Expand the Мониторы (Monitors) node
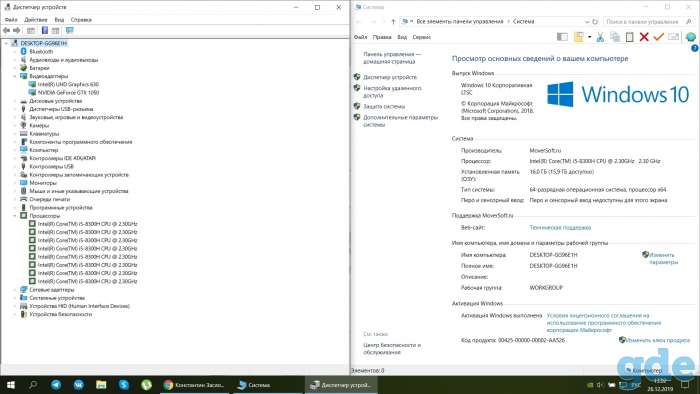Image resolution: width=700 pixels, height=394 pixels. coord(15,183)
